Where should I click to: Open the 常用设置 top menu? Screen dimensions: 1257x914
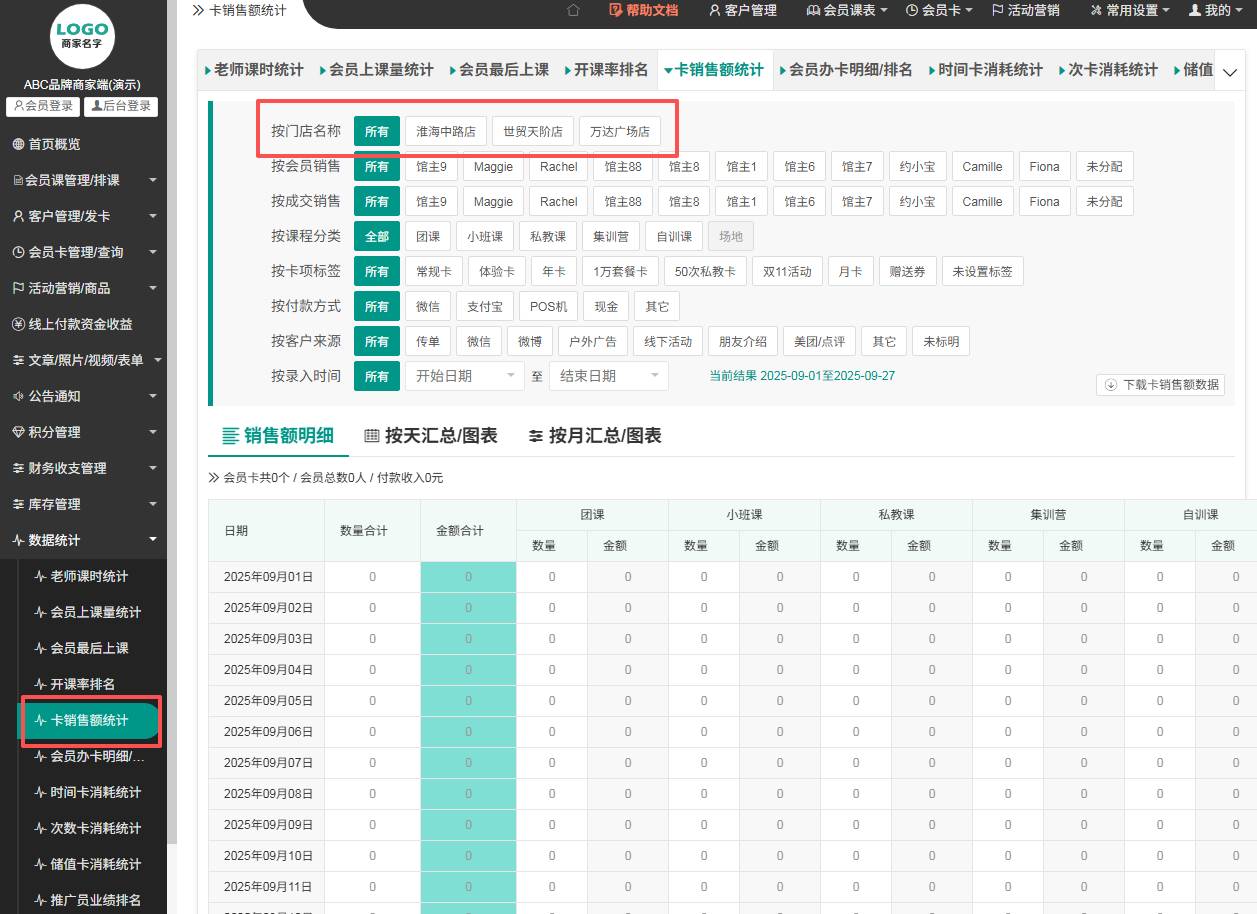click(1129, 10)
